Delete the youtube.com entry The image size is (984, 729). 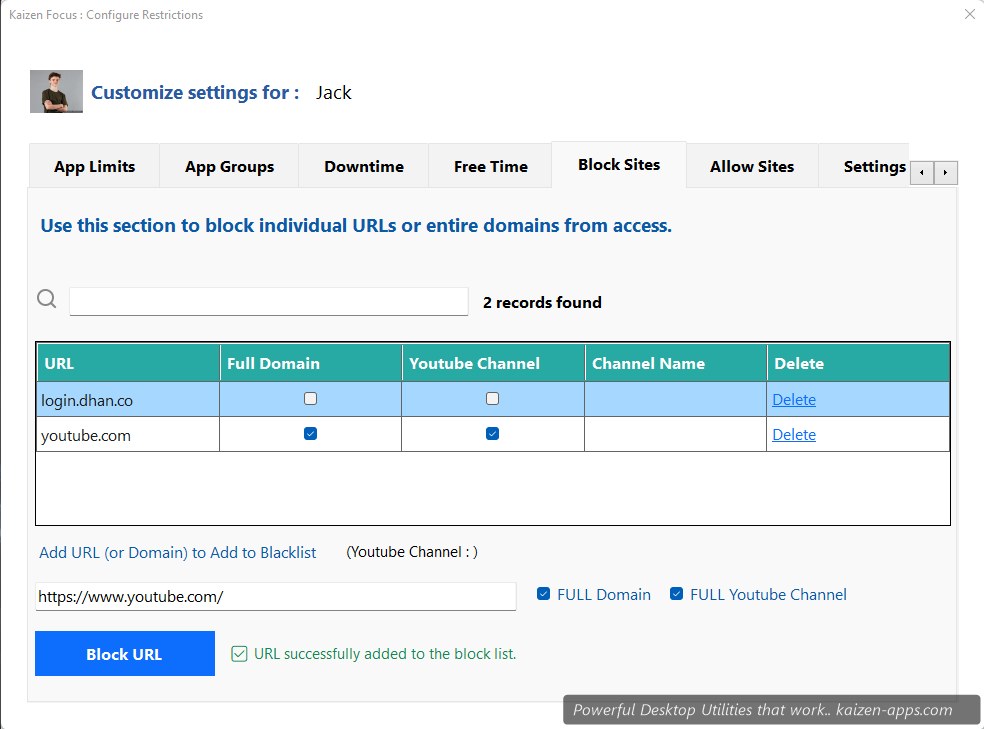click(793, 434)
